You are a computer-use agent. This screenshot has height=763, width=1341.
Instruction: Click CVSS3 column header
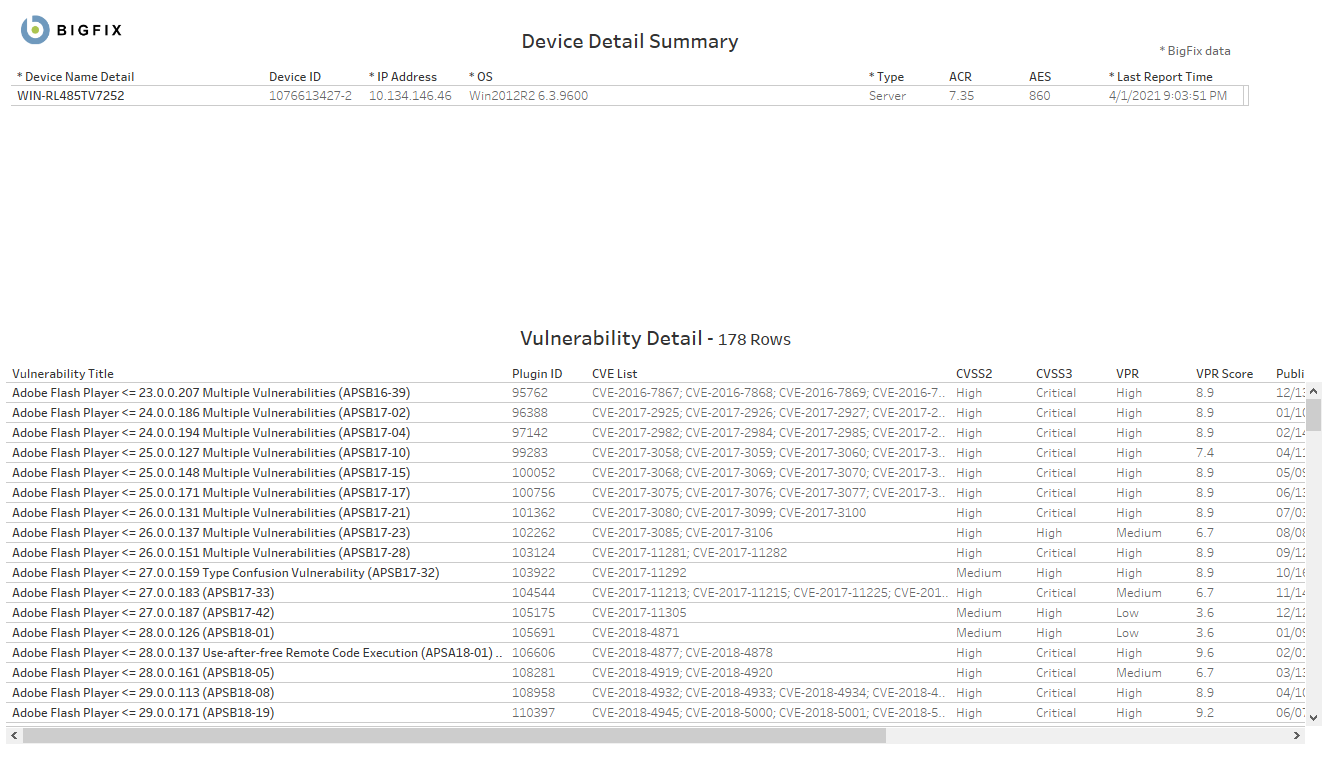point(1055,374)
